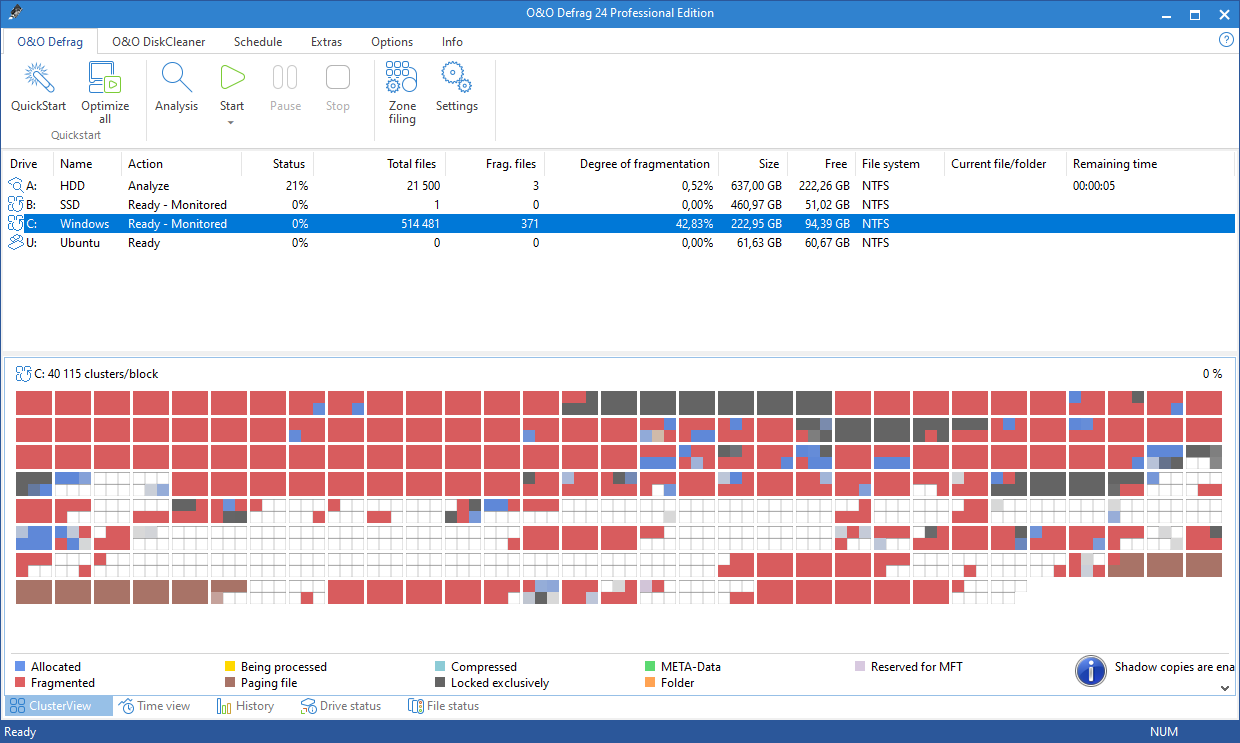The height and width of the screenshot is (743, 1240).
Task: Select the Ubuntu drive row
Action: click(x=619, y=243)
